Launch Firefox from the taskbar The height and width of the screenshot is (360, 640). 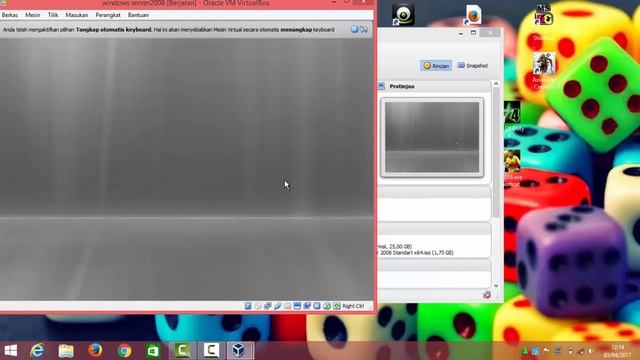click(95, 351)
